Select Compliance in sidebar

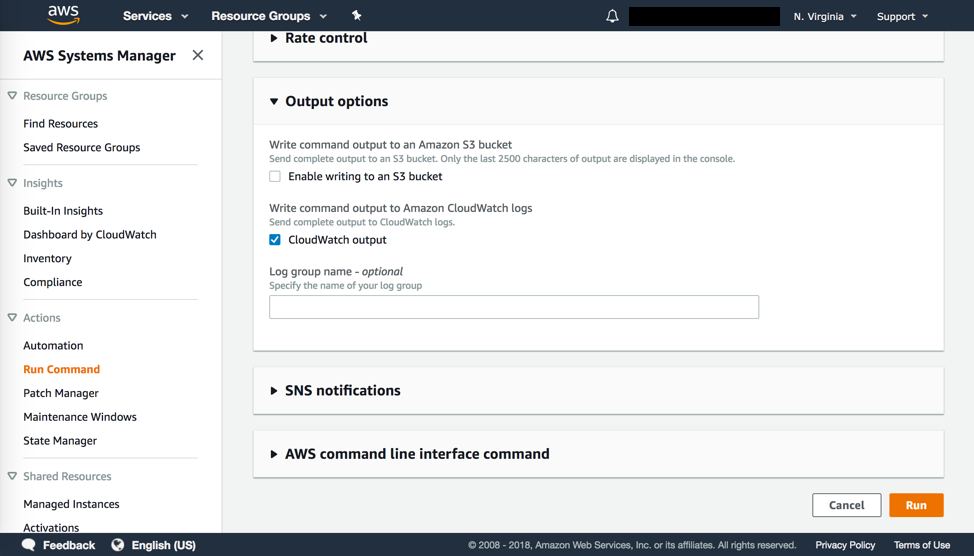tap(52, 282)
